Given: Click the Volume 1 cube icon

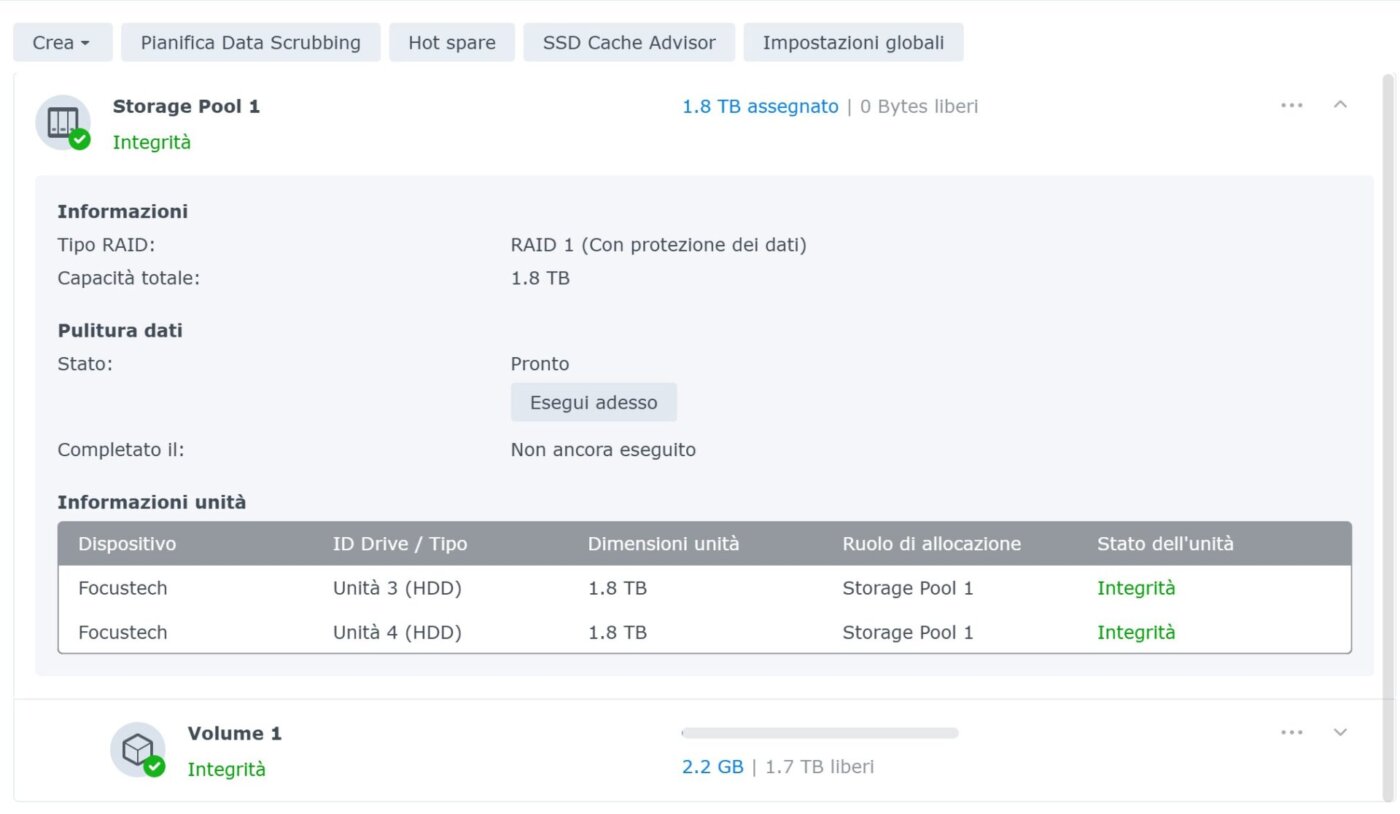Looking at the screenshot, I should [x=137, y=748].
